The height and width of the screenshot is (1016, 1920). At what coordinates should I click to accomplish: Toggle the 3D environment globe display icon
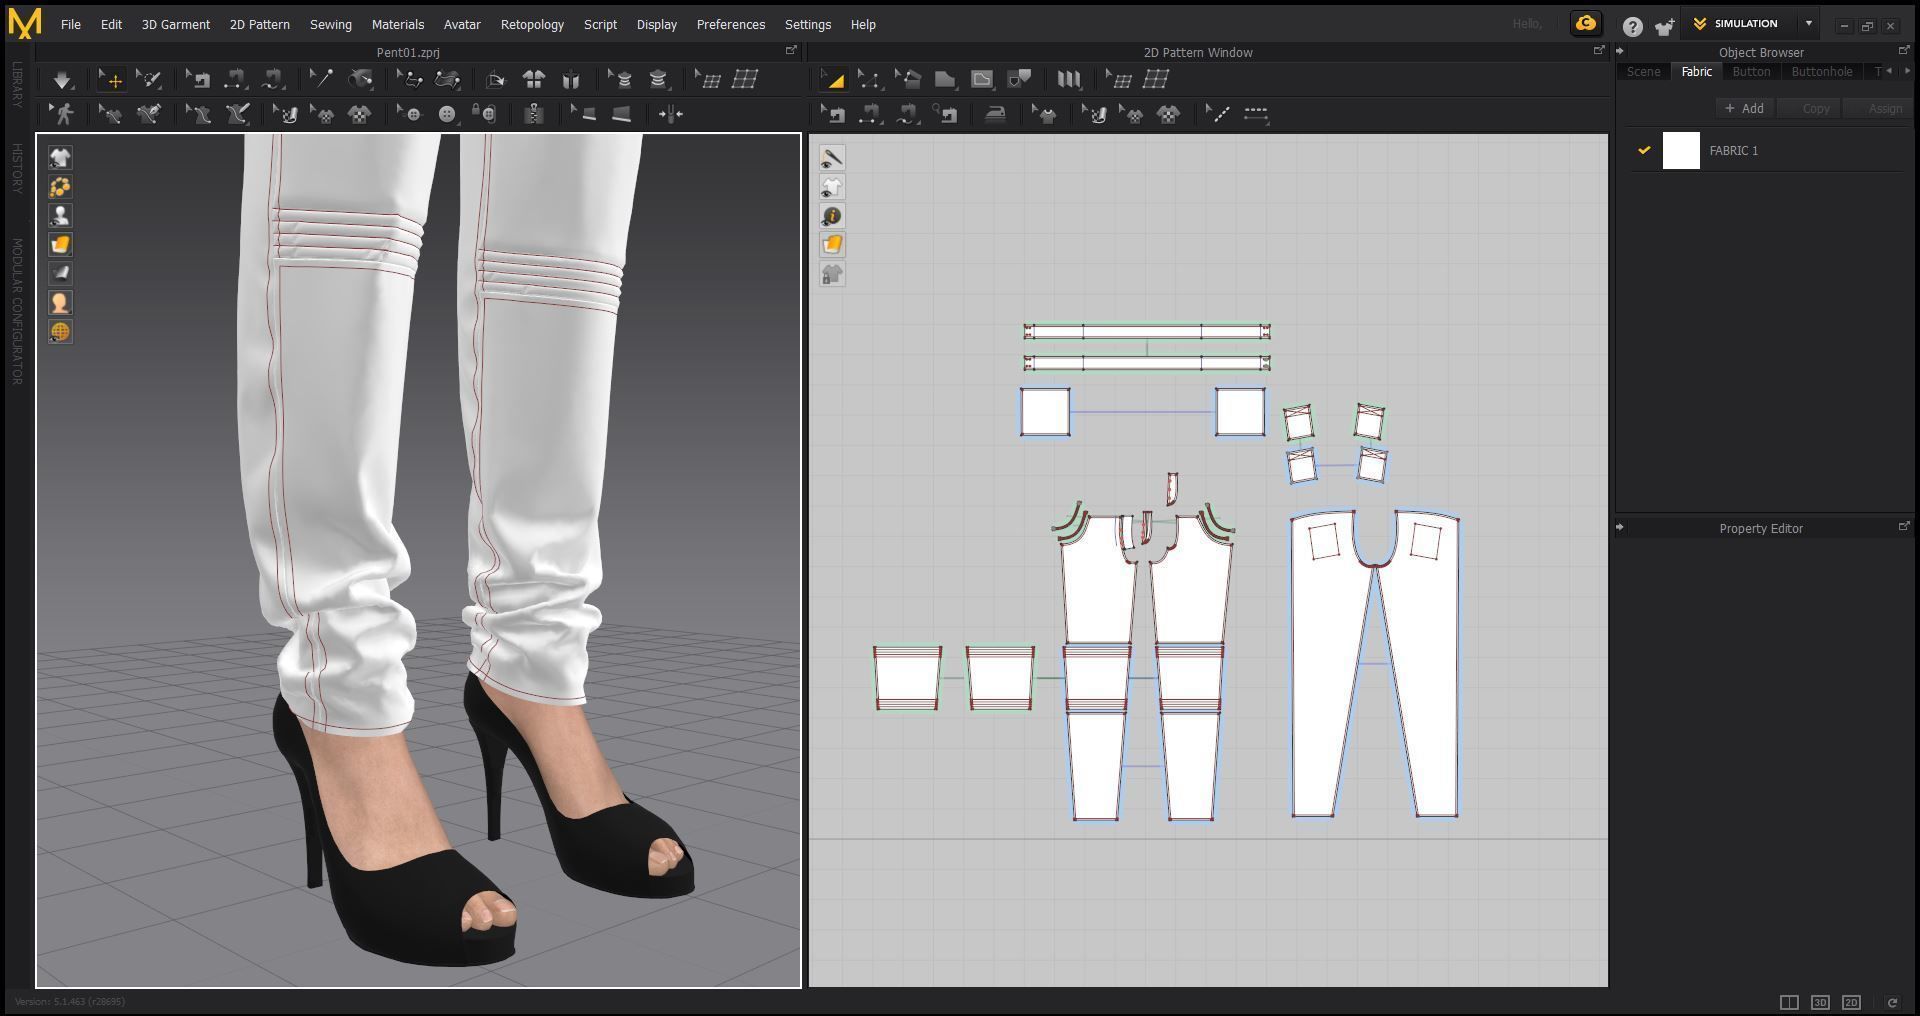pos(60,332)
